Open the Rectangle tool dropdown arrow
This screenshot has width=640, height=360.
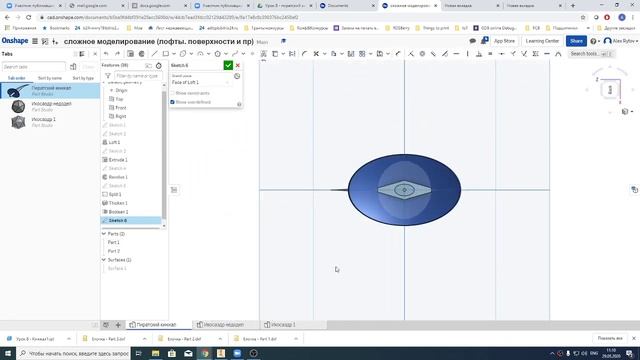[173, 54]
